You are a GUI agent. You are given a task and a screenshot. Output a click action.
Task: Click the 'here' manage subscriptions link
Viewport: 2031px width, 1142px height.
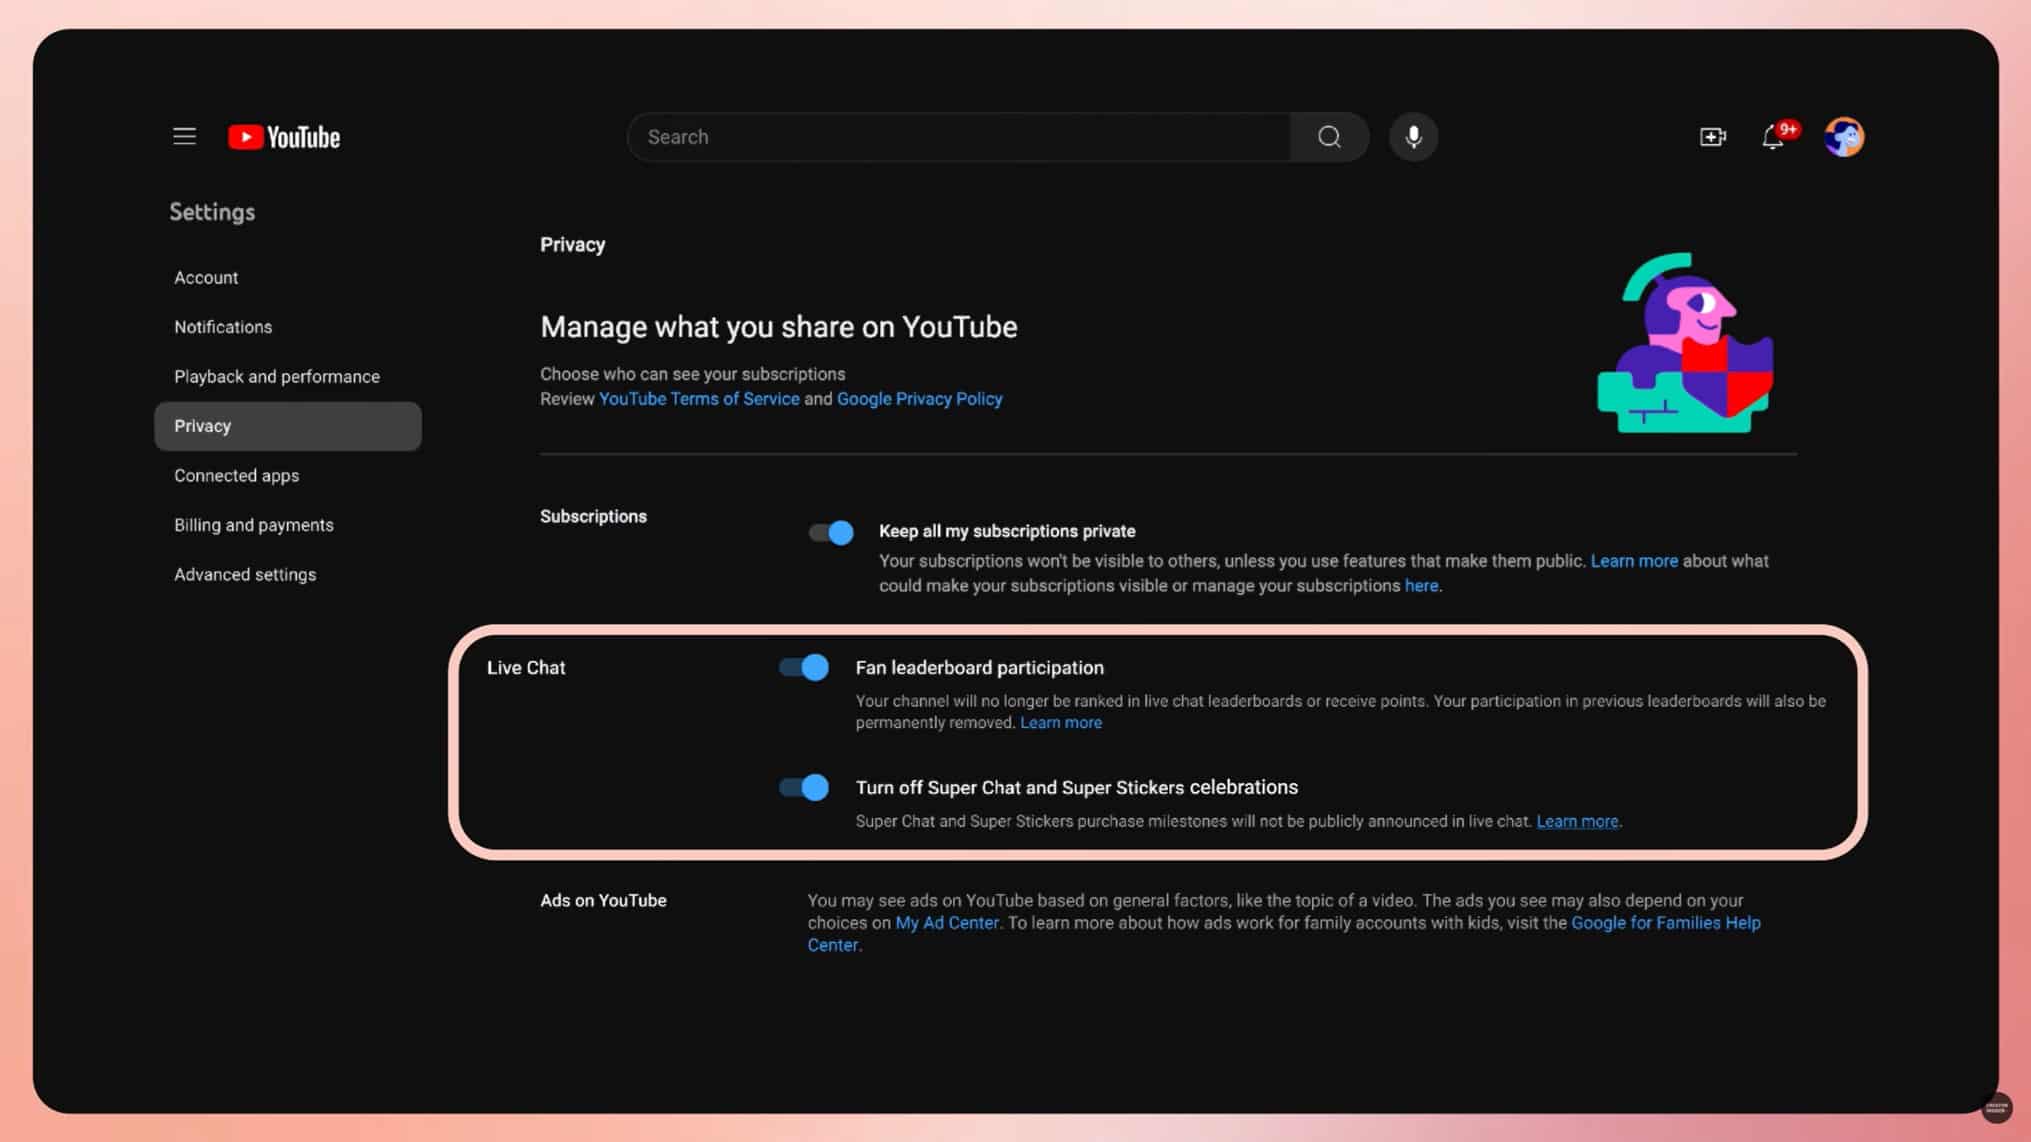click(x=1421, y=585)
